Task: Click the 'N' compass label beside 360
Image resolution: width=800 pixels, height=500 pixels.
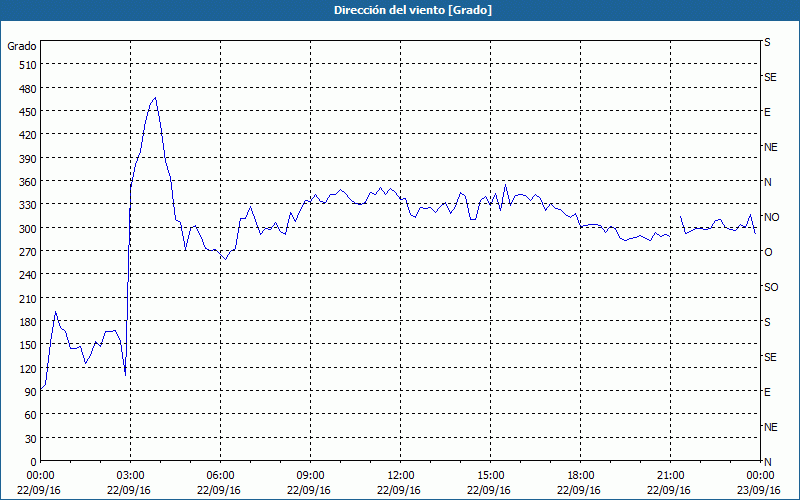Action: [x=768, y=182]
